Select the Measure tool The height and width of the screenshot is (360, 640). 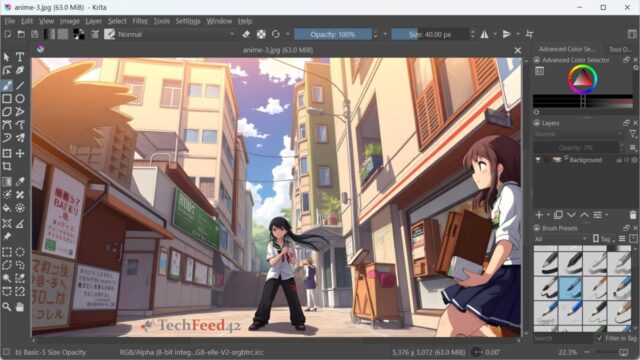click(x=20, y=223)
